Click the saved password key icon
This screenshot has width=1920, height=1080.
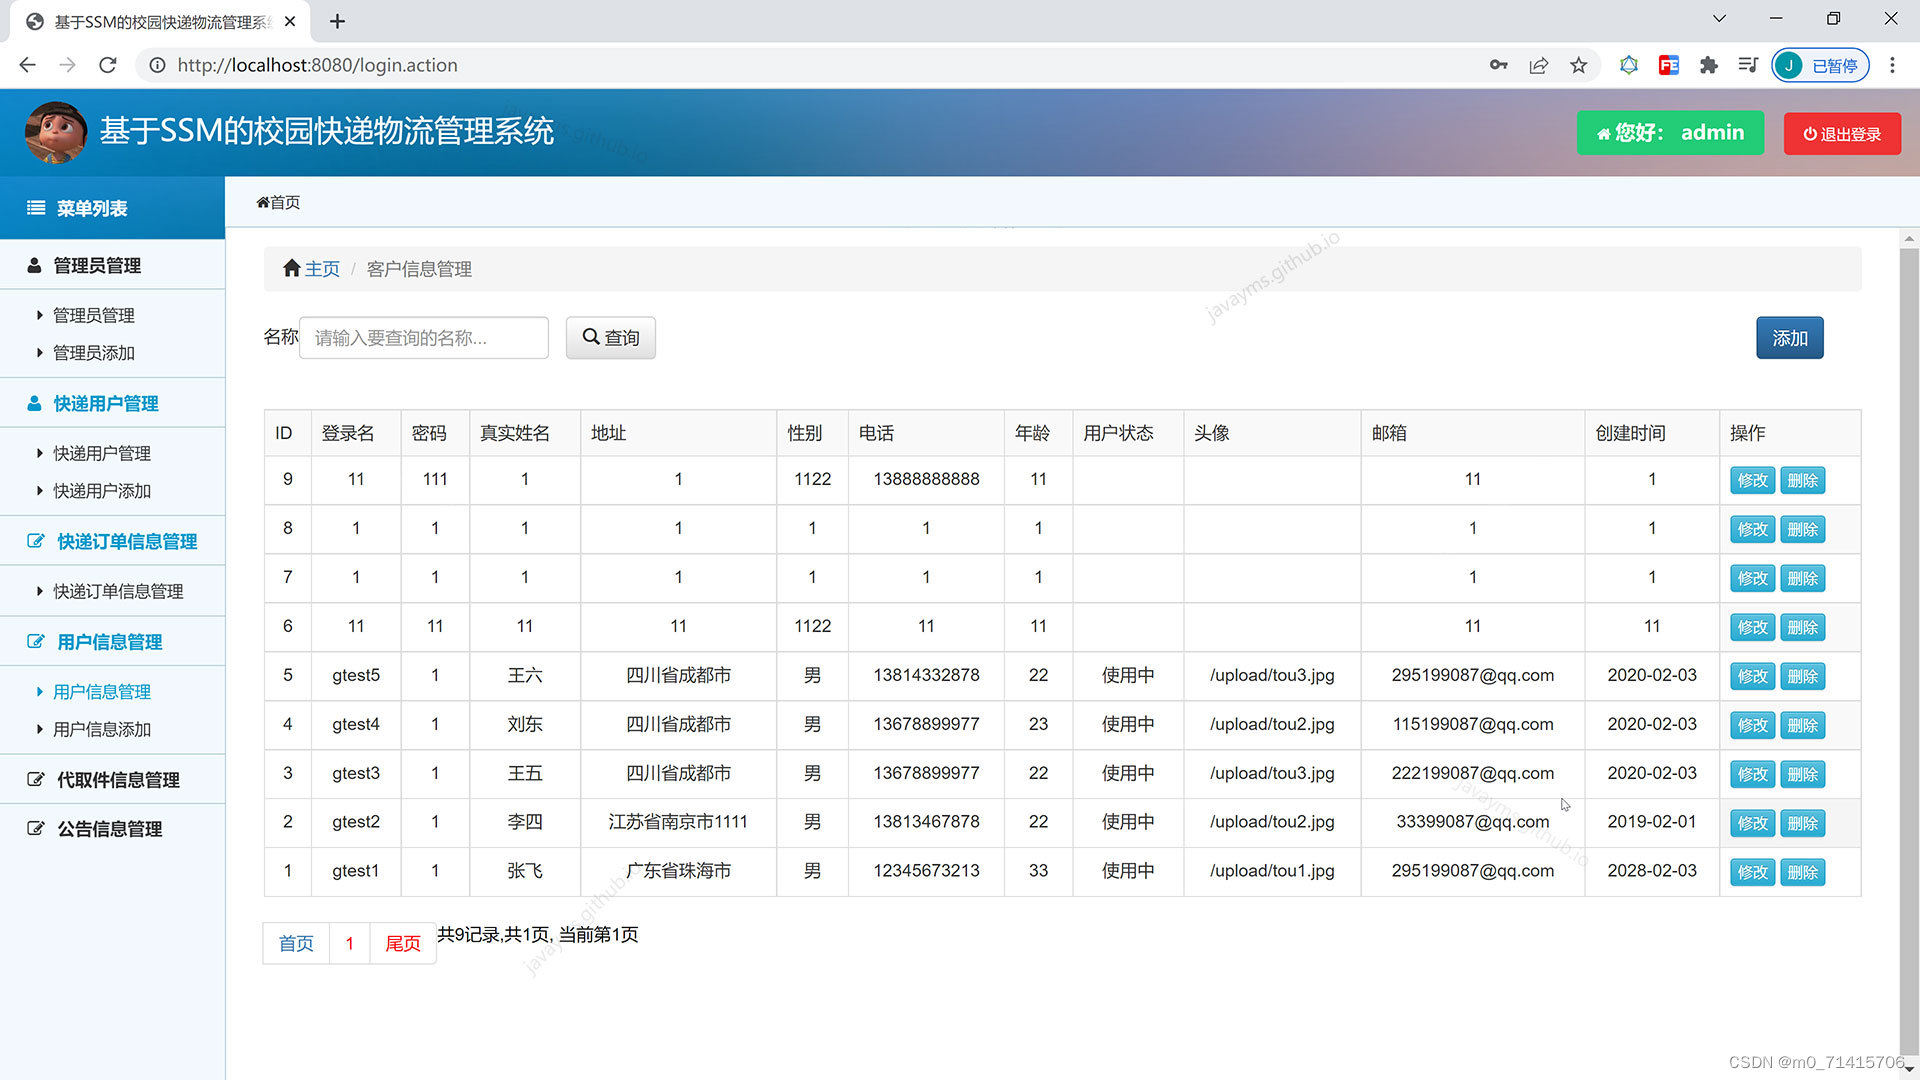1498,65
